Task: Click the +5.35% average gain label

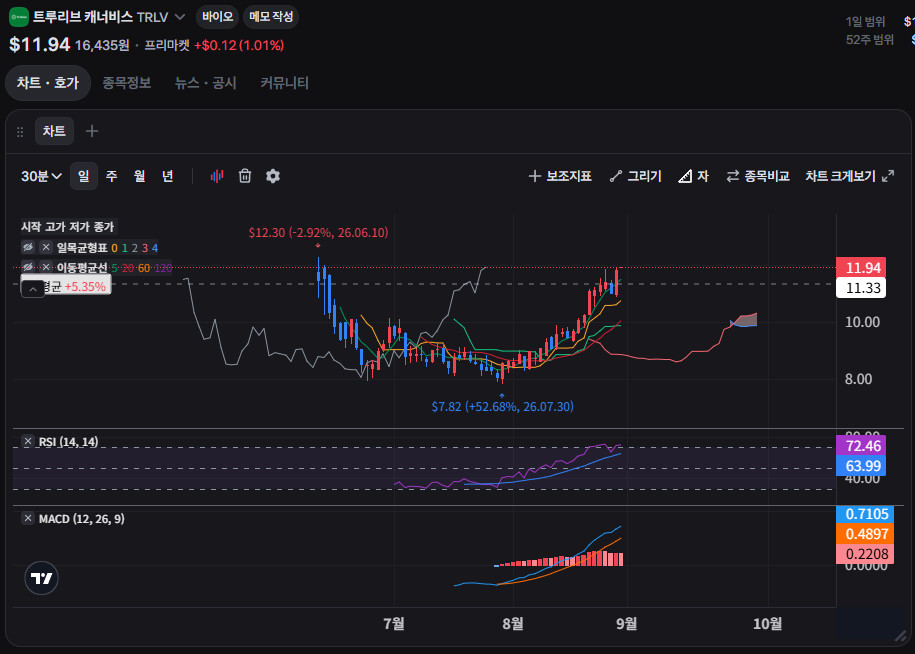Action: pyautogui.click(x=85, y=286)
